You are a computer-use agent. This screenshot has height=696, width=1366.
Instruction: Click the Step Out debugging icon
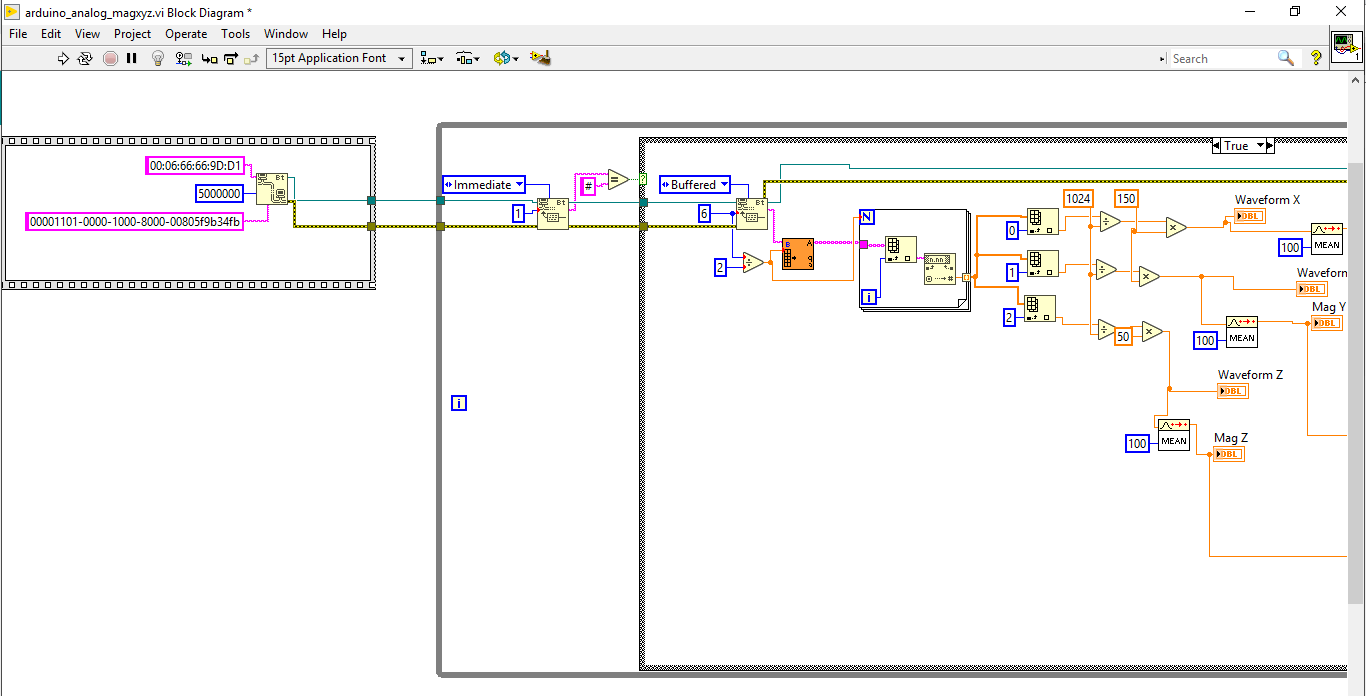click(x=251, y=58)
